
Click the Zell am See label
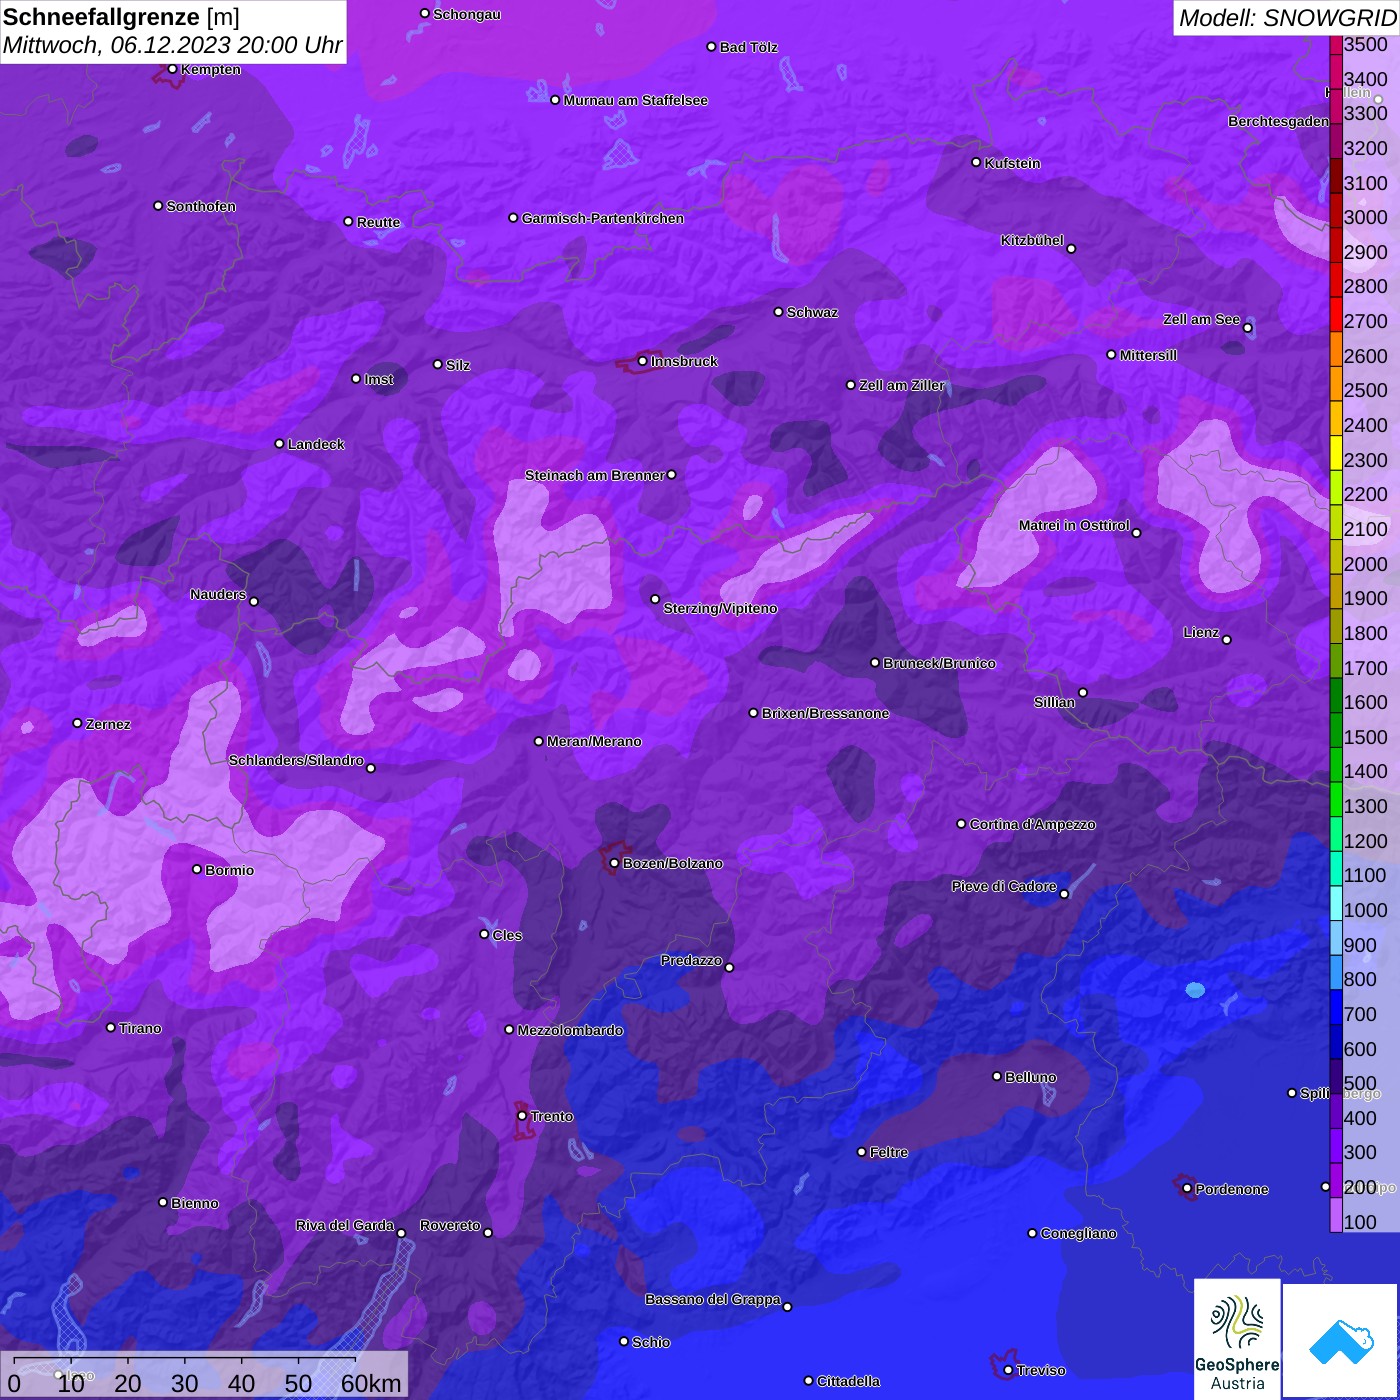1201,319
